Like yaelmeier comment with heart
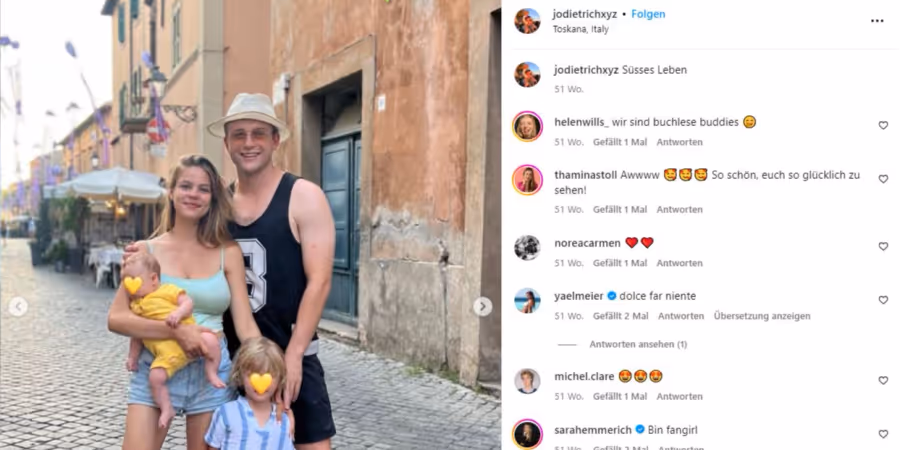This screenshot has height=450, width=900. point(883,300)
